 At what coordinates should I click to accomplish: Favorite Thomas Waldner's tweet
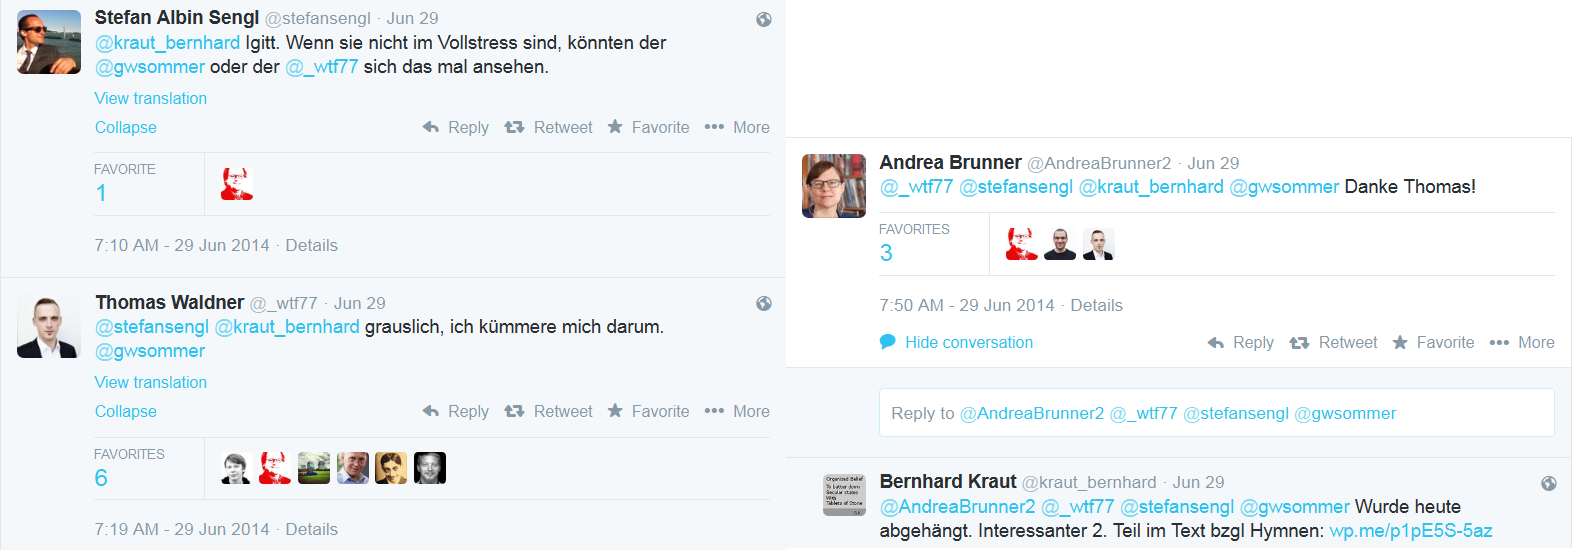point(648,412)
